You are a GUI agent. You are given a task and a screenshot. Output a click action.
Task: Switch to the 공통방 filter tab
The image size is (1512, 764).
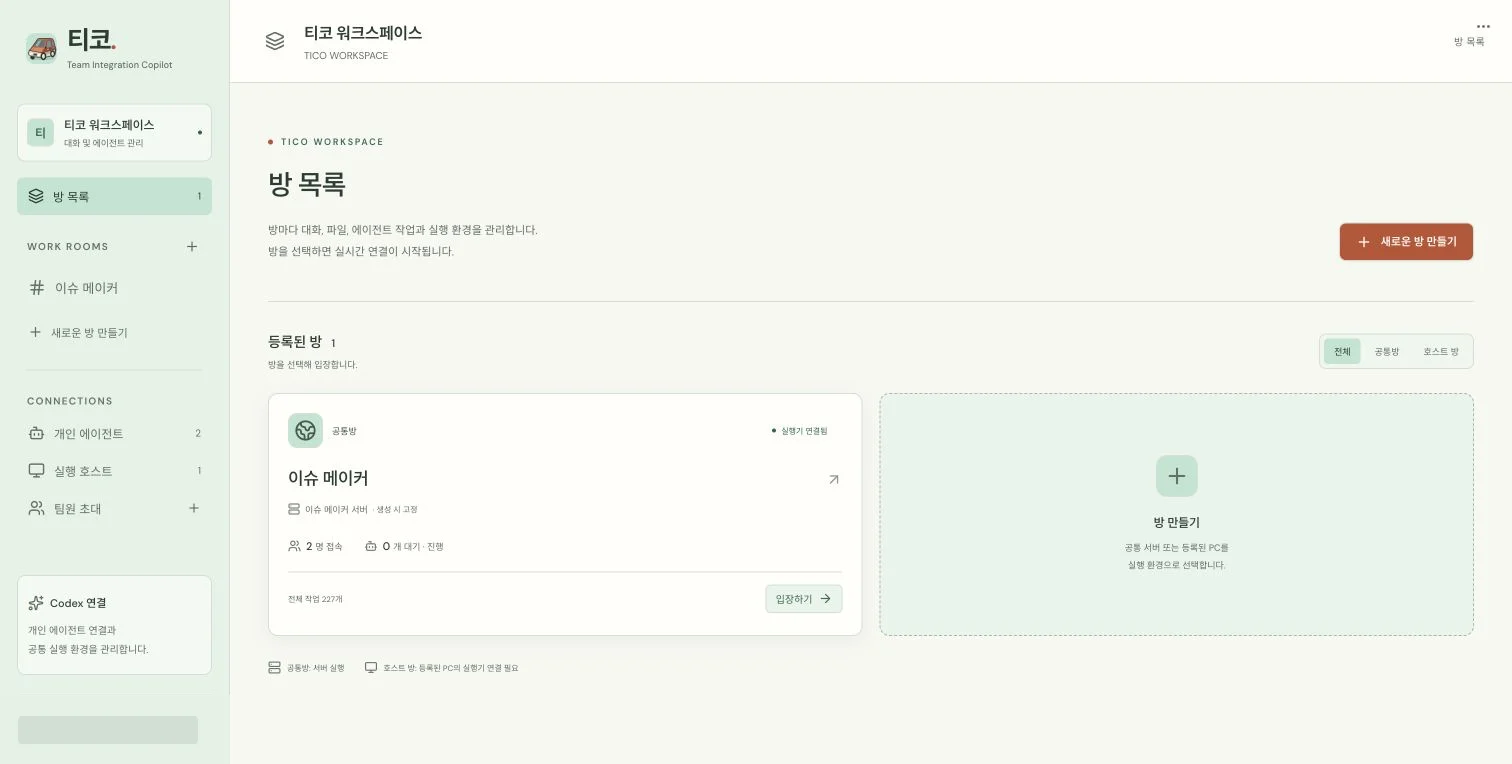(x=1387, y=351)
